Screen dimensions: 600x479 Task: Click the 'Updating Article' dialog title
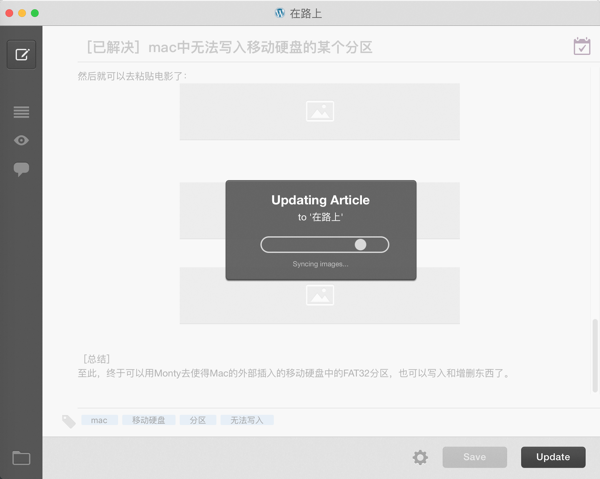point(320,200)
